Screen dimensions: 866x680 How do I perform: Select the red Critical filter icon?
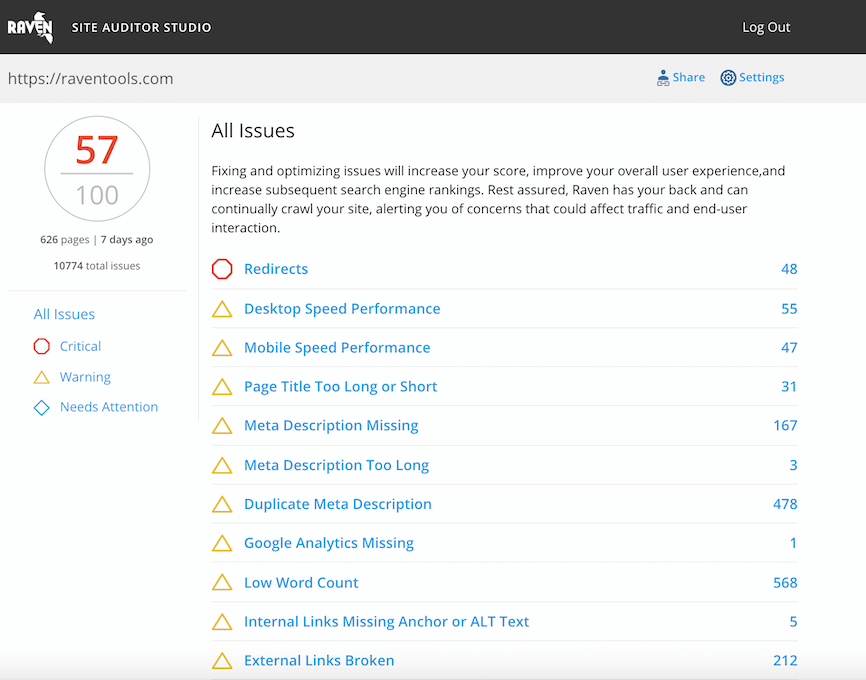[42, 346]
